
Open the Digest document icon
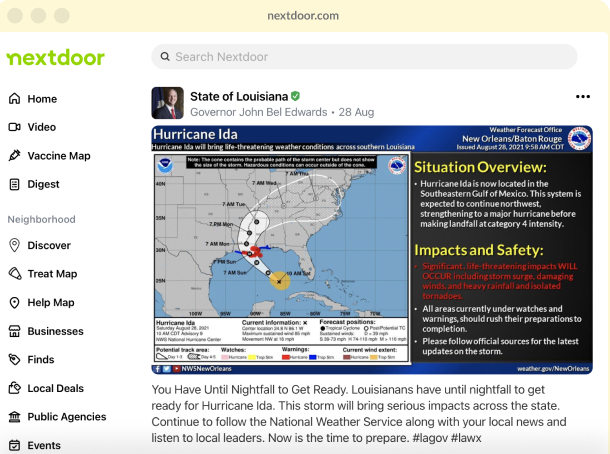[x=14, y=184]
